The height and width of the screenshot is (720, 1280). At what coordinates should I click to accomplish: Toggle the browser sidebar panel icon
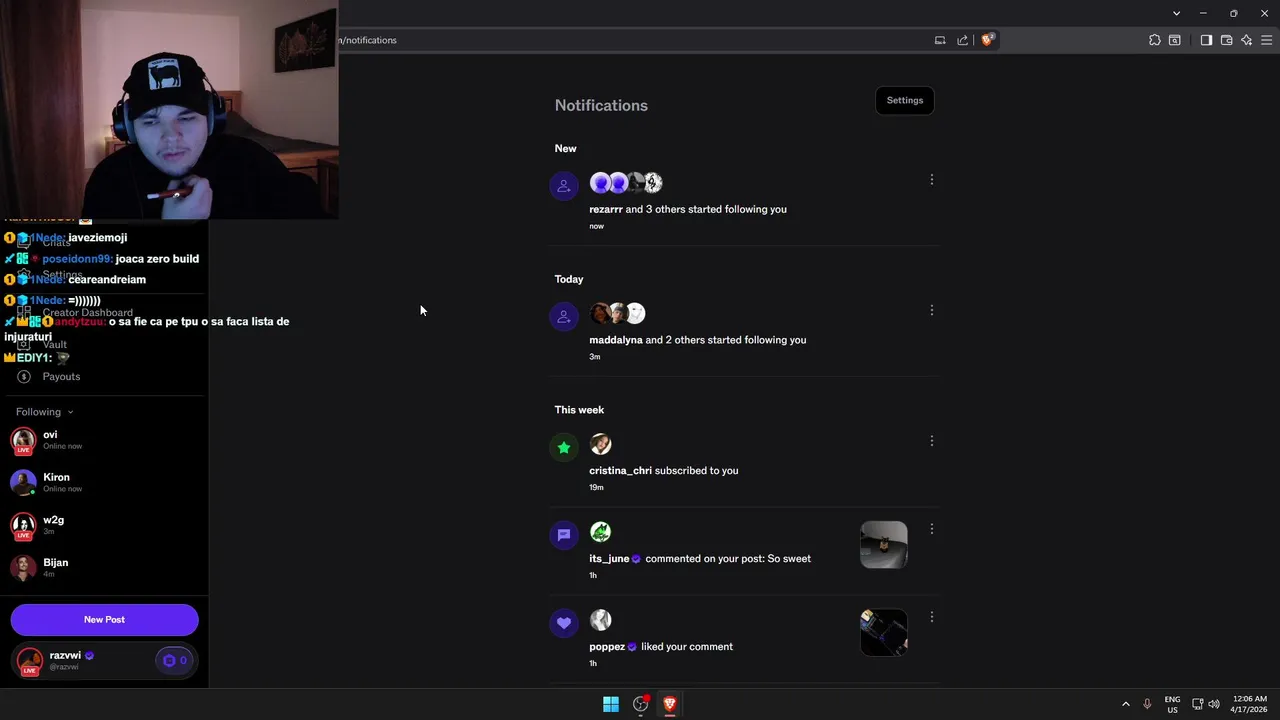point(1206,40)
